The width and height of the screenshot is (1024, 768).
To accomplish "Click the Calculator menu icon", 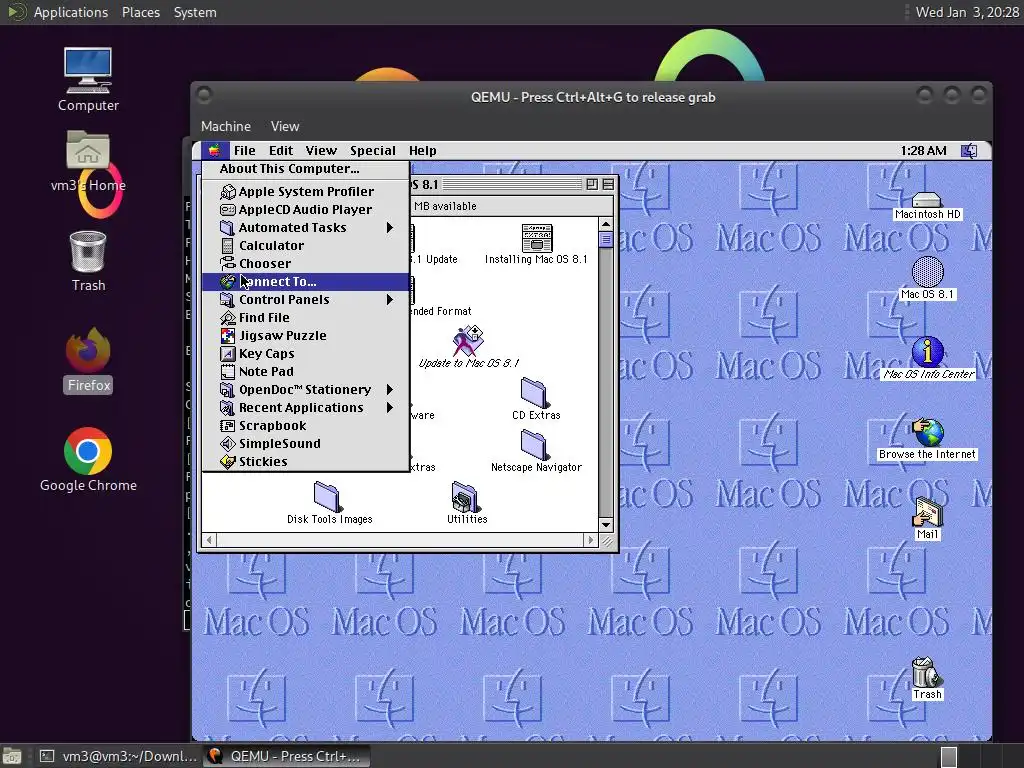I will (227, 246).
